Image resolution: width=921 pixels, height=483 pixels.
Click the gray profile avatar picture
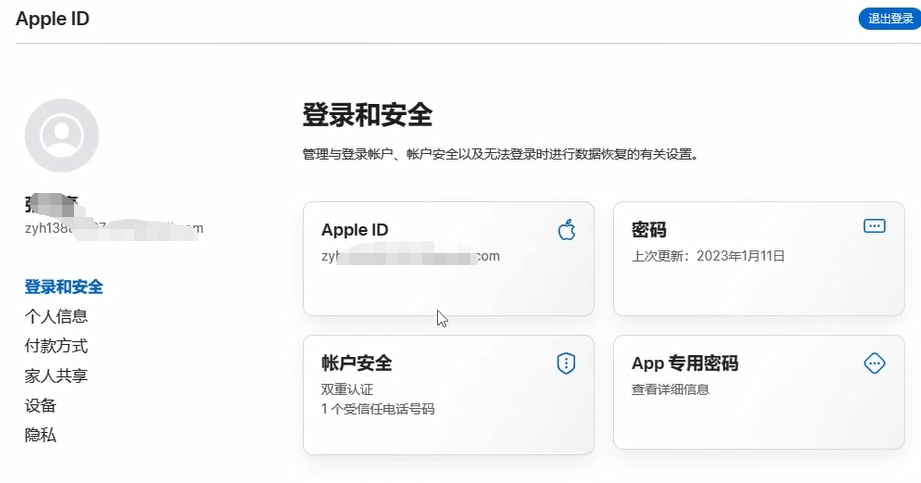(62, 135)
